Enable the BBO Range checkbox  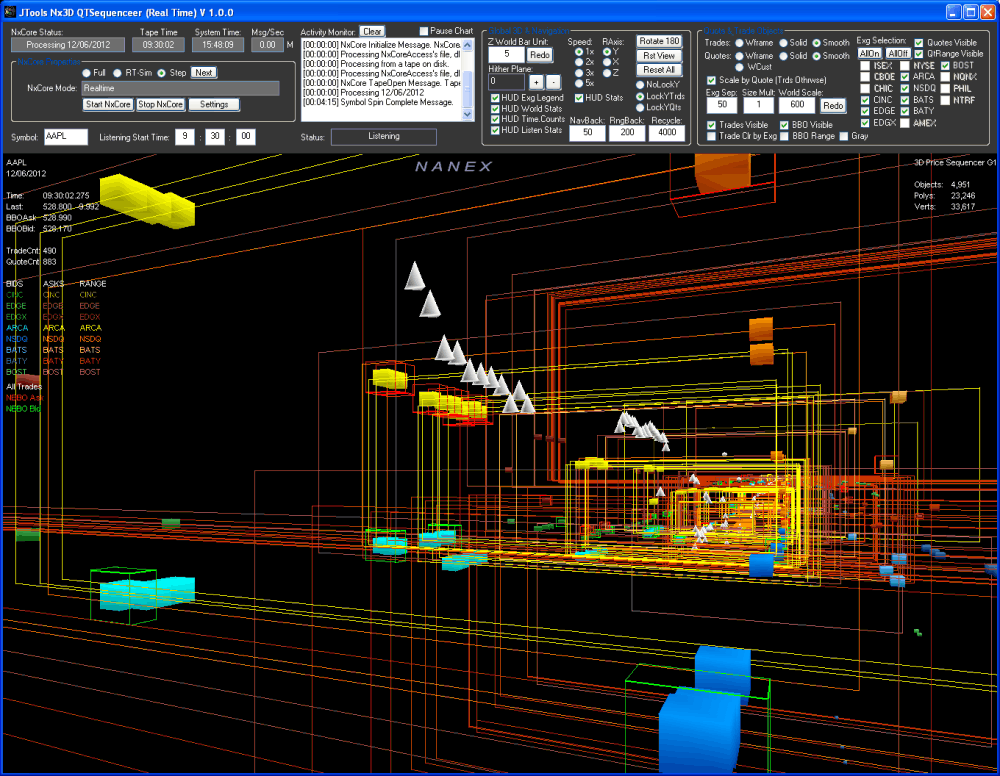pos(784,136)
